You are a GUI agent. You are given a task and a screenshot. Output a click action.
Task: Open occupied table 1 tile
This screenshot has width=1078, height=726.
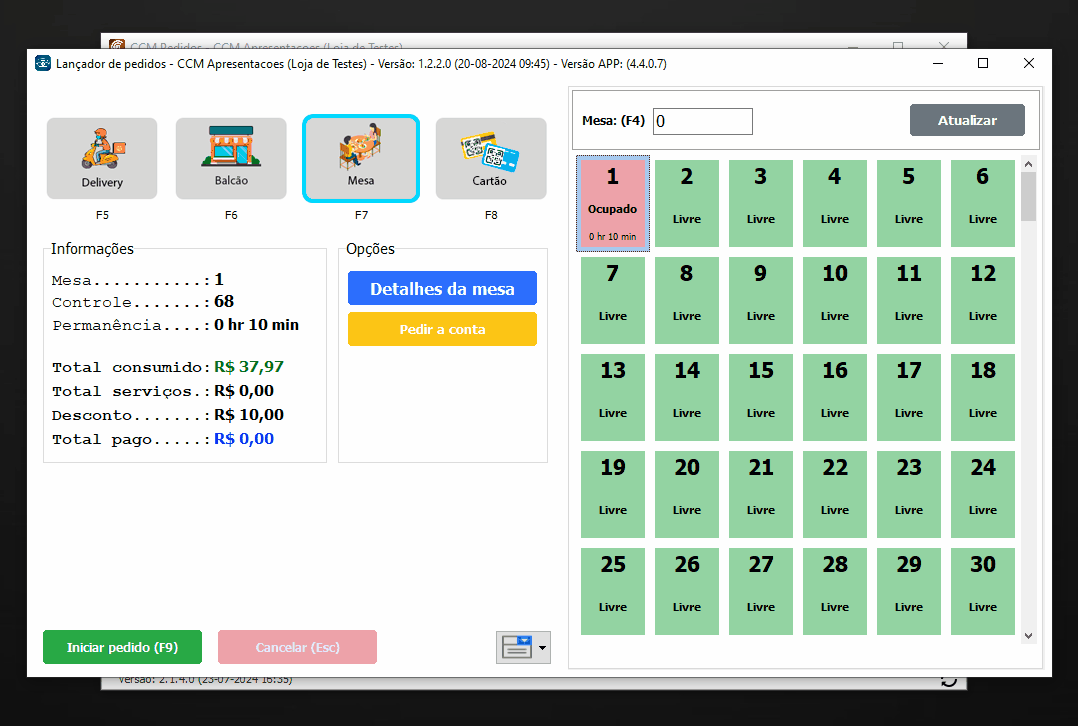(613, 203)
